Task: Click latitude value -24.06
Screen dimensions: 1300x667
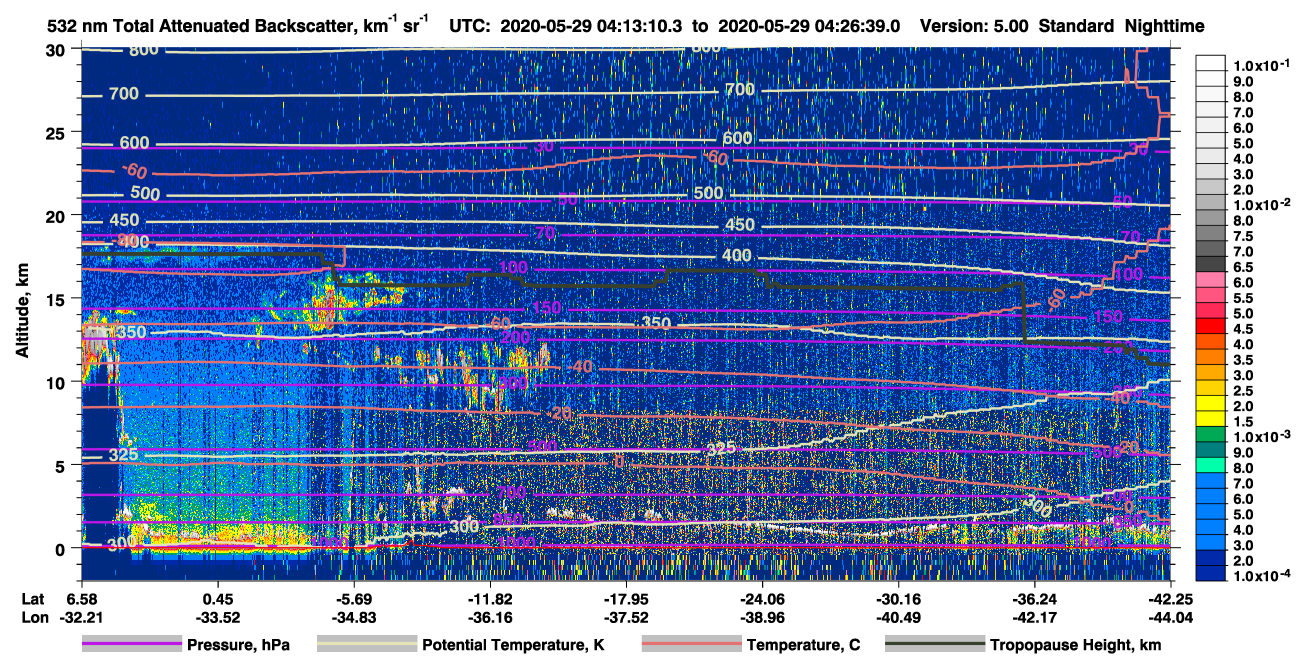Action: pos(762,599)
